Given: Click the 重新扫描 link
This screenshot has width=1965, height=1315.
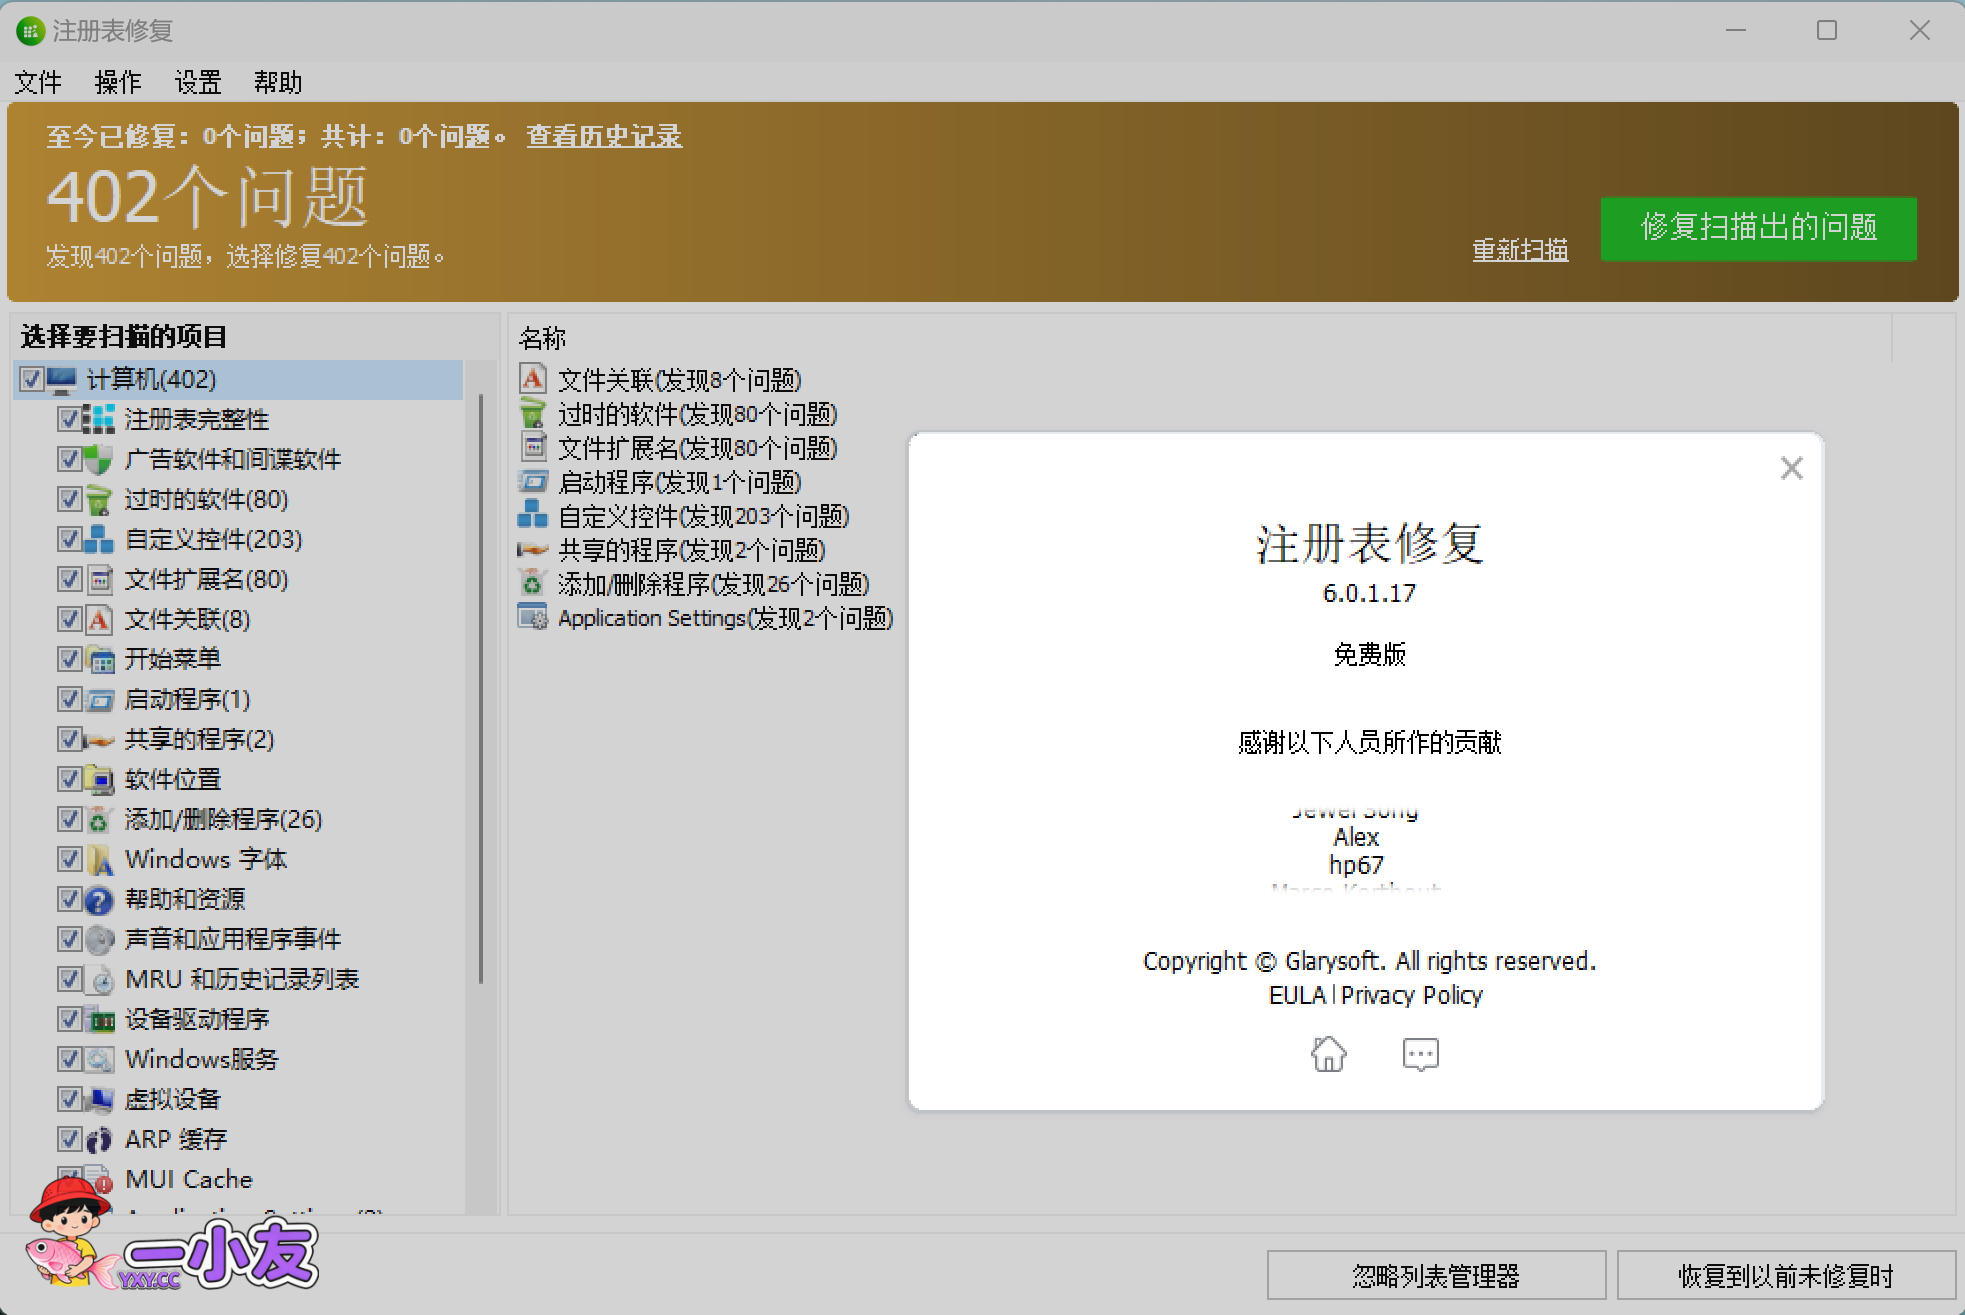Looking at the screenshot, I should [x=1519, y=249].
